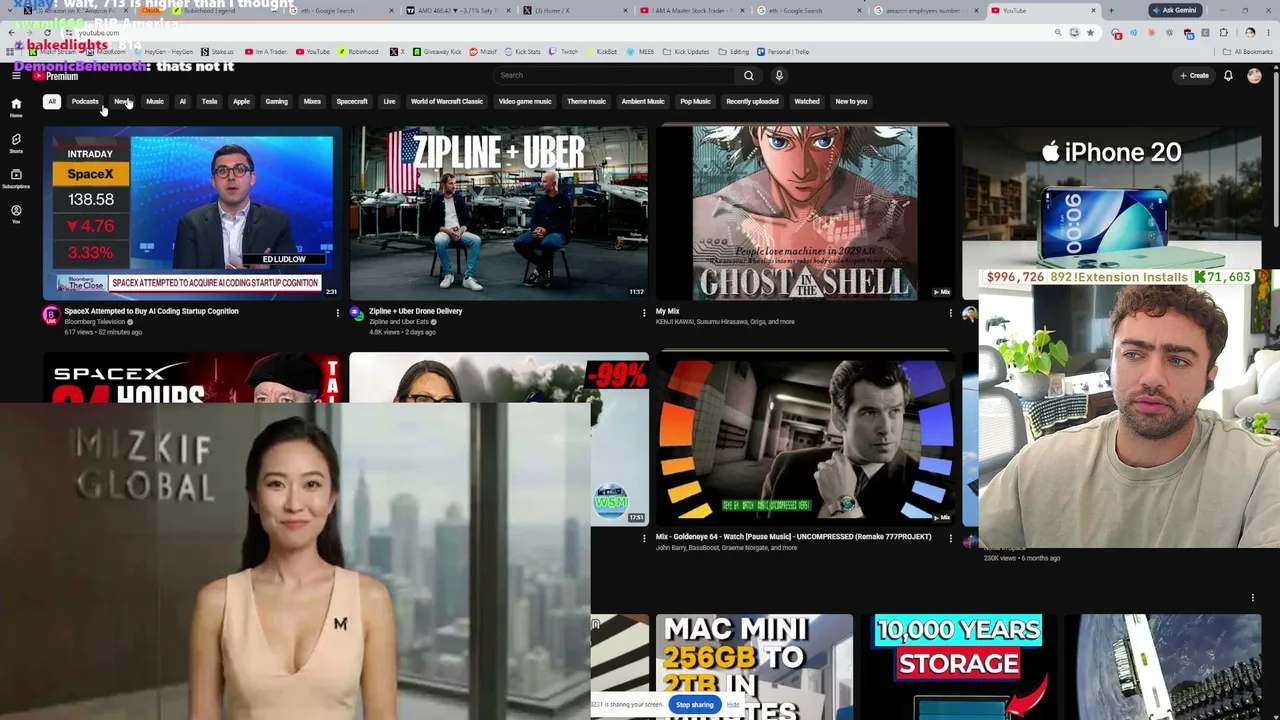The width and height of the screenshot is (1280, 720).
Task: Choose the Gaming filter chip
Action: [276, 101]
